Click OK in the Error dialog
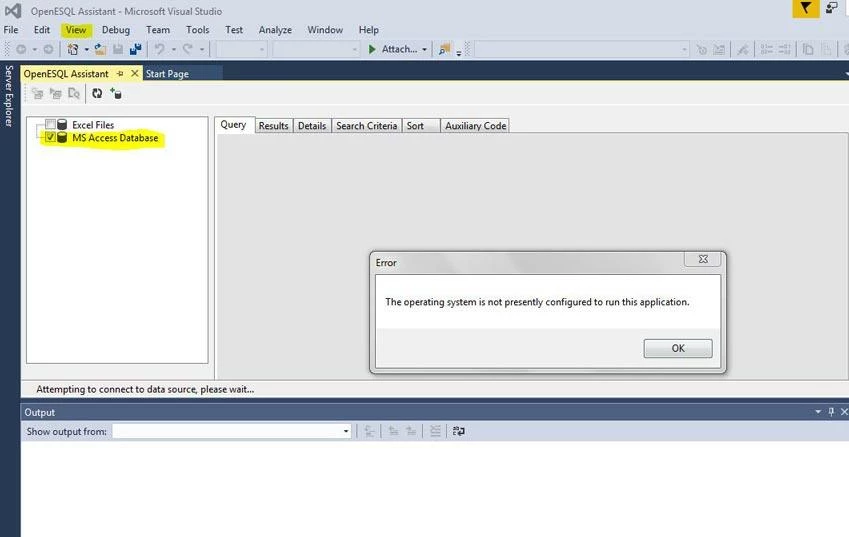The width and height of the screenshot is (849, 537). coord(678,348)
